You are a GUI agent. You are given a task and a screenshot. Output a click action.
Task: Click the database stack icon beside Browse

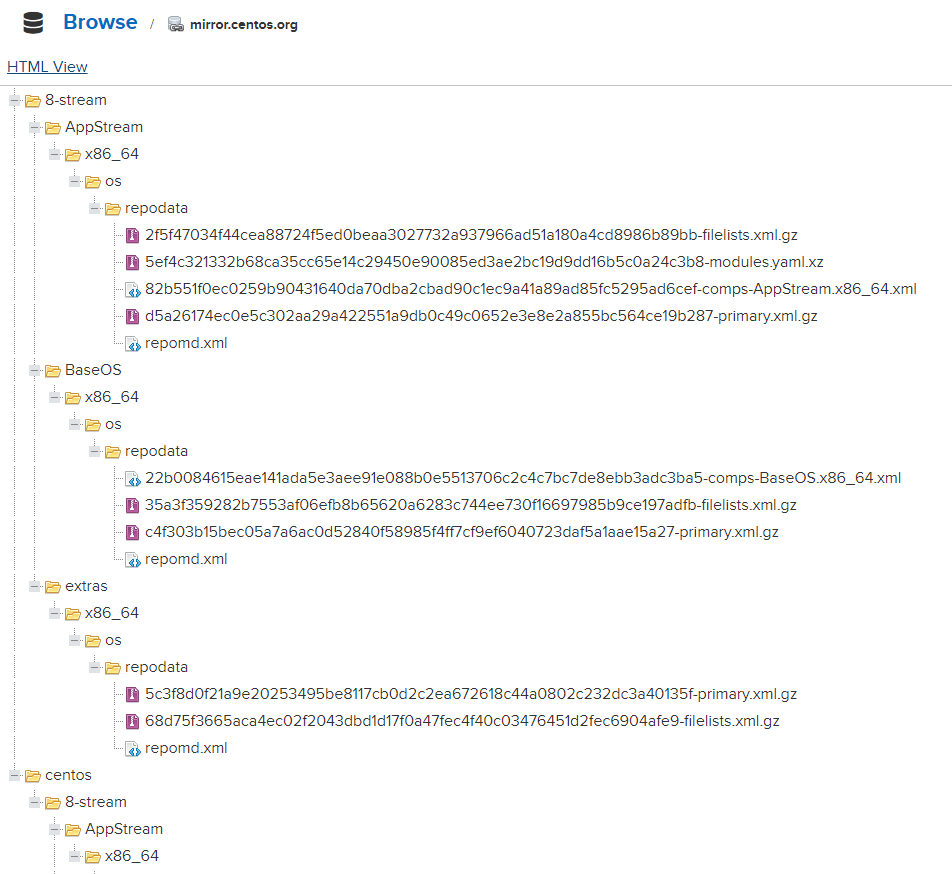(x=33, y=23)
